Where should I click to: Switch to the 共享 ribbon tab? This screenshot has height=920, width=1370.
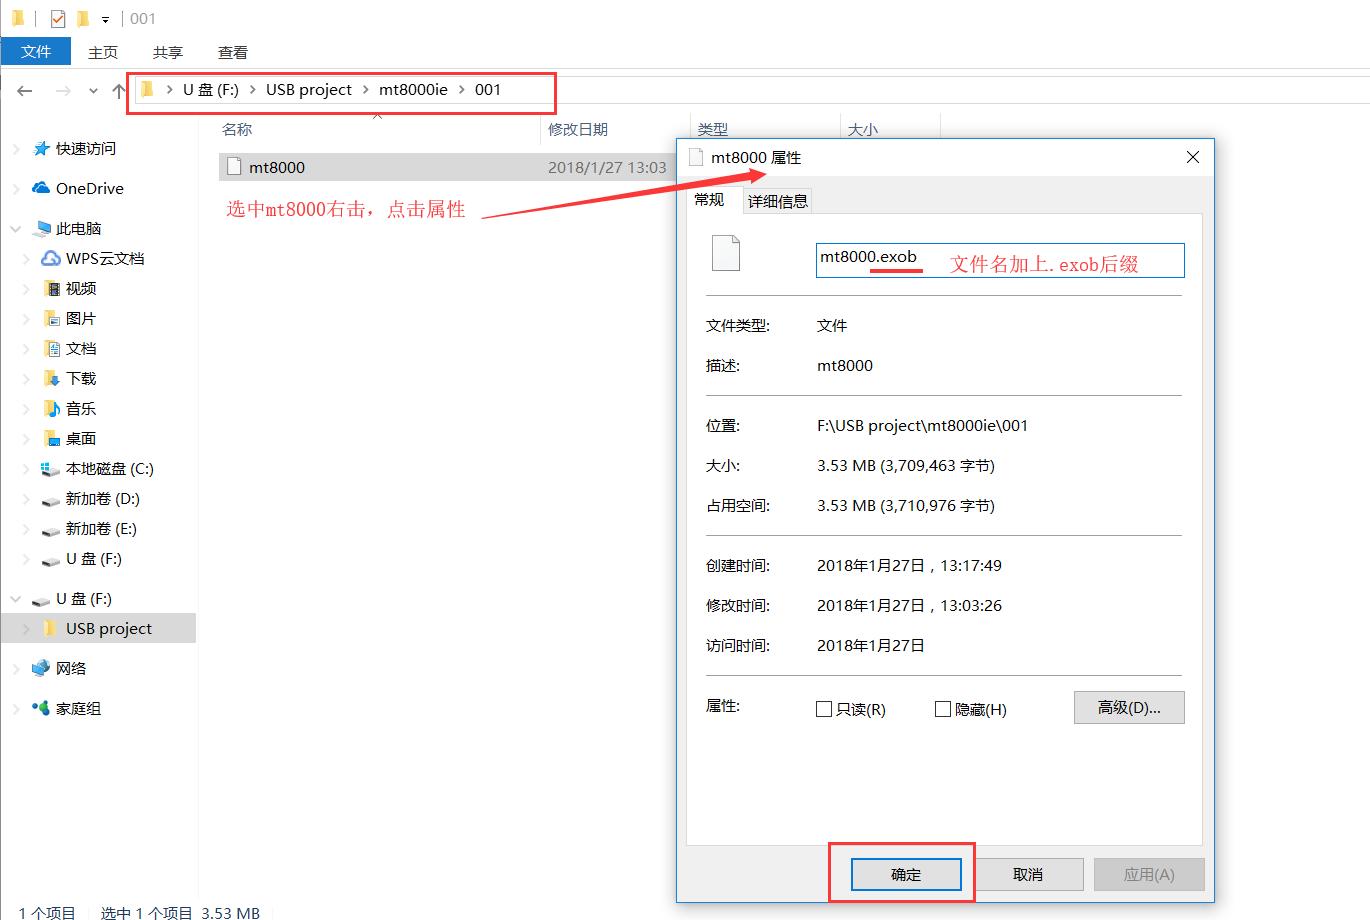click(x=168, y=52)
